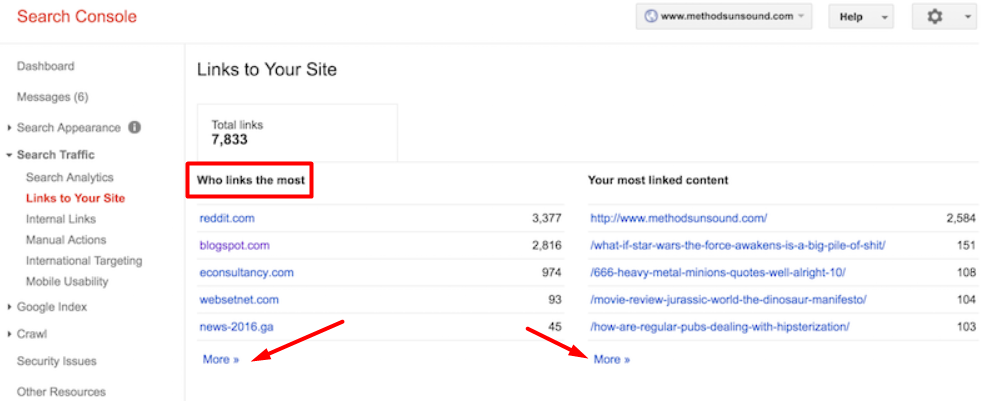Click the Your most linked content heading
The width and height of the screenshot is (994, 401).
tap(658, 180)
